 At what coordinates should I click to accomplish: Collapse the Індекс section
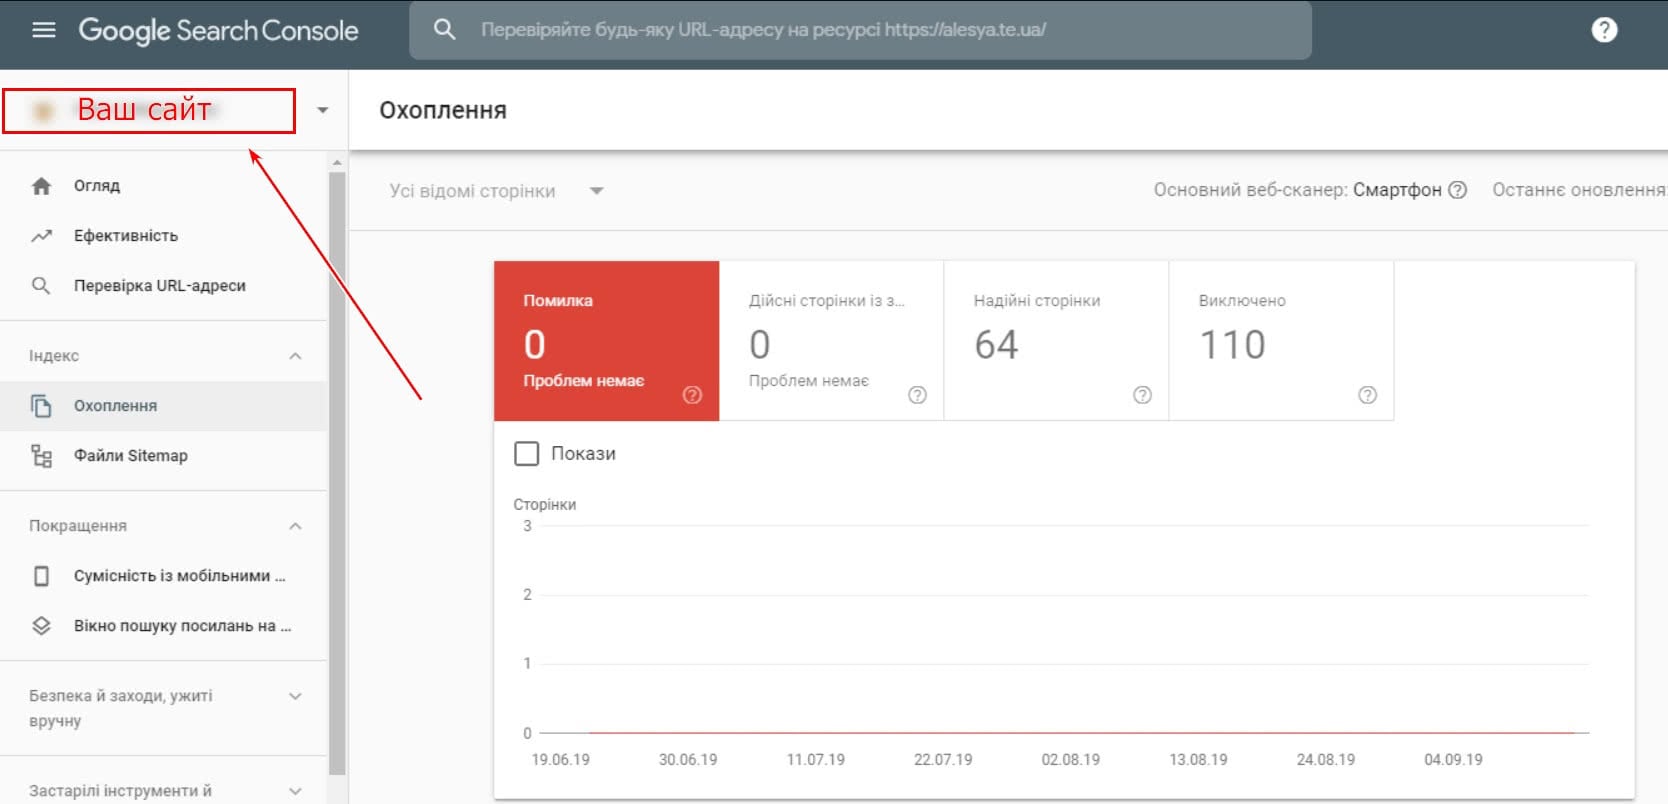tap(295, 356)
